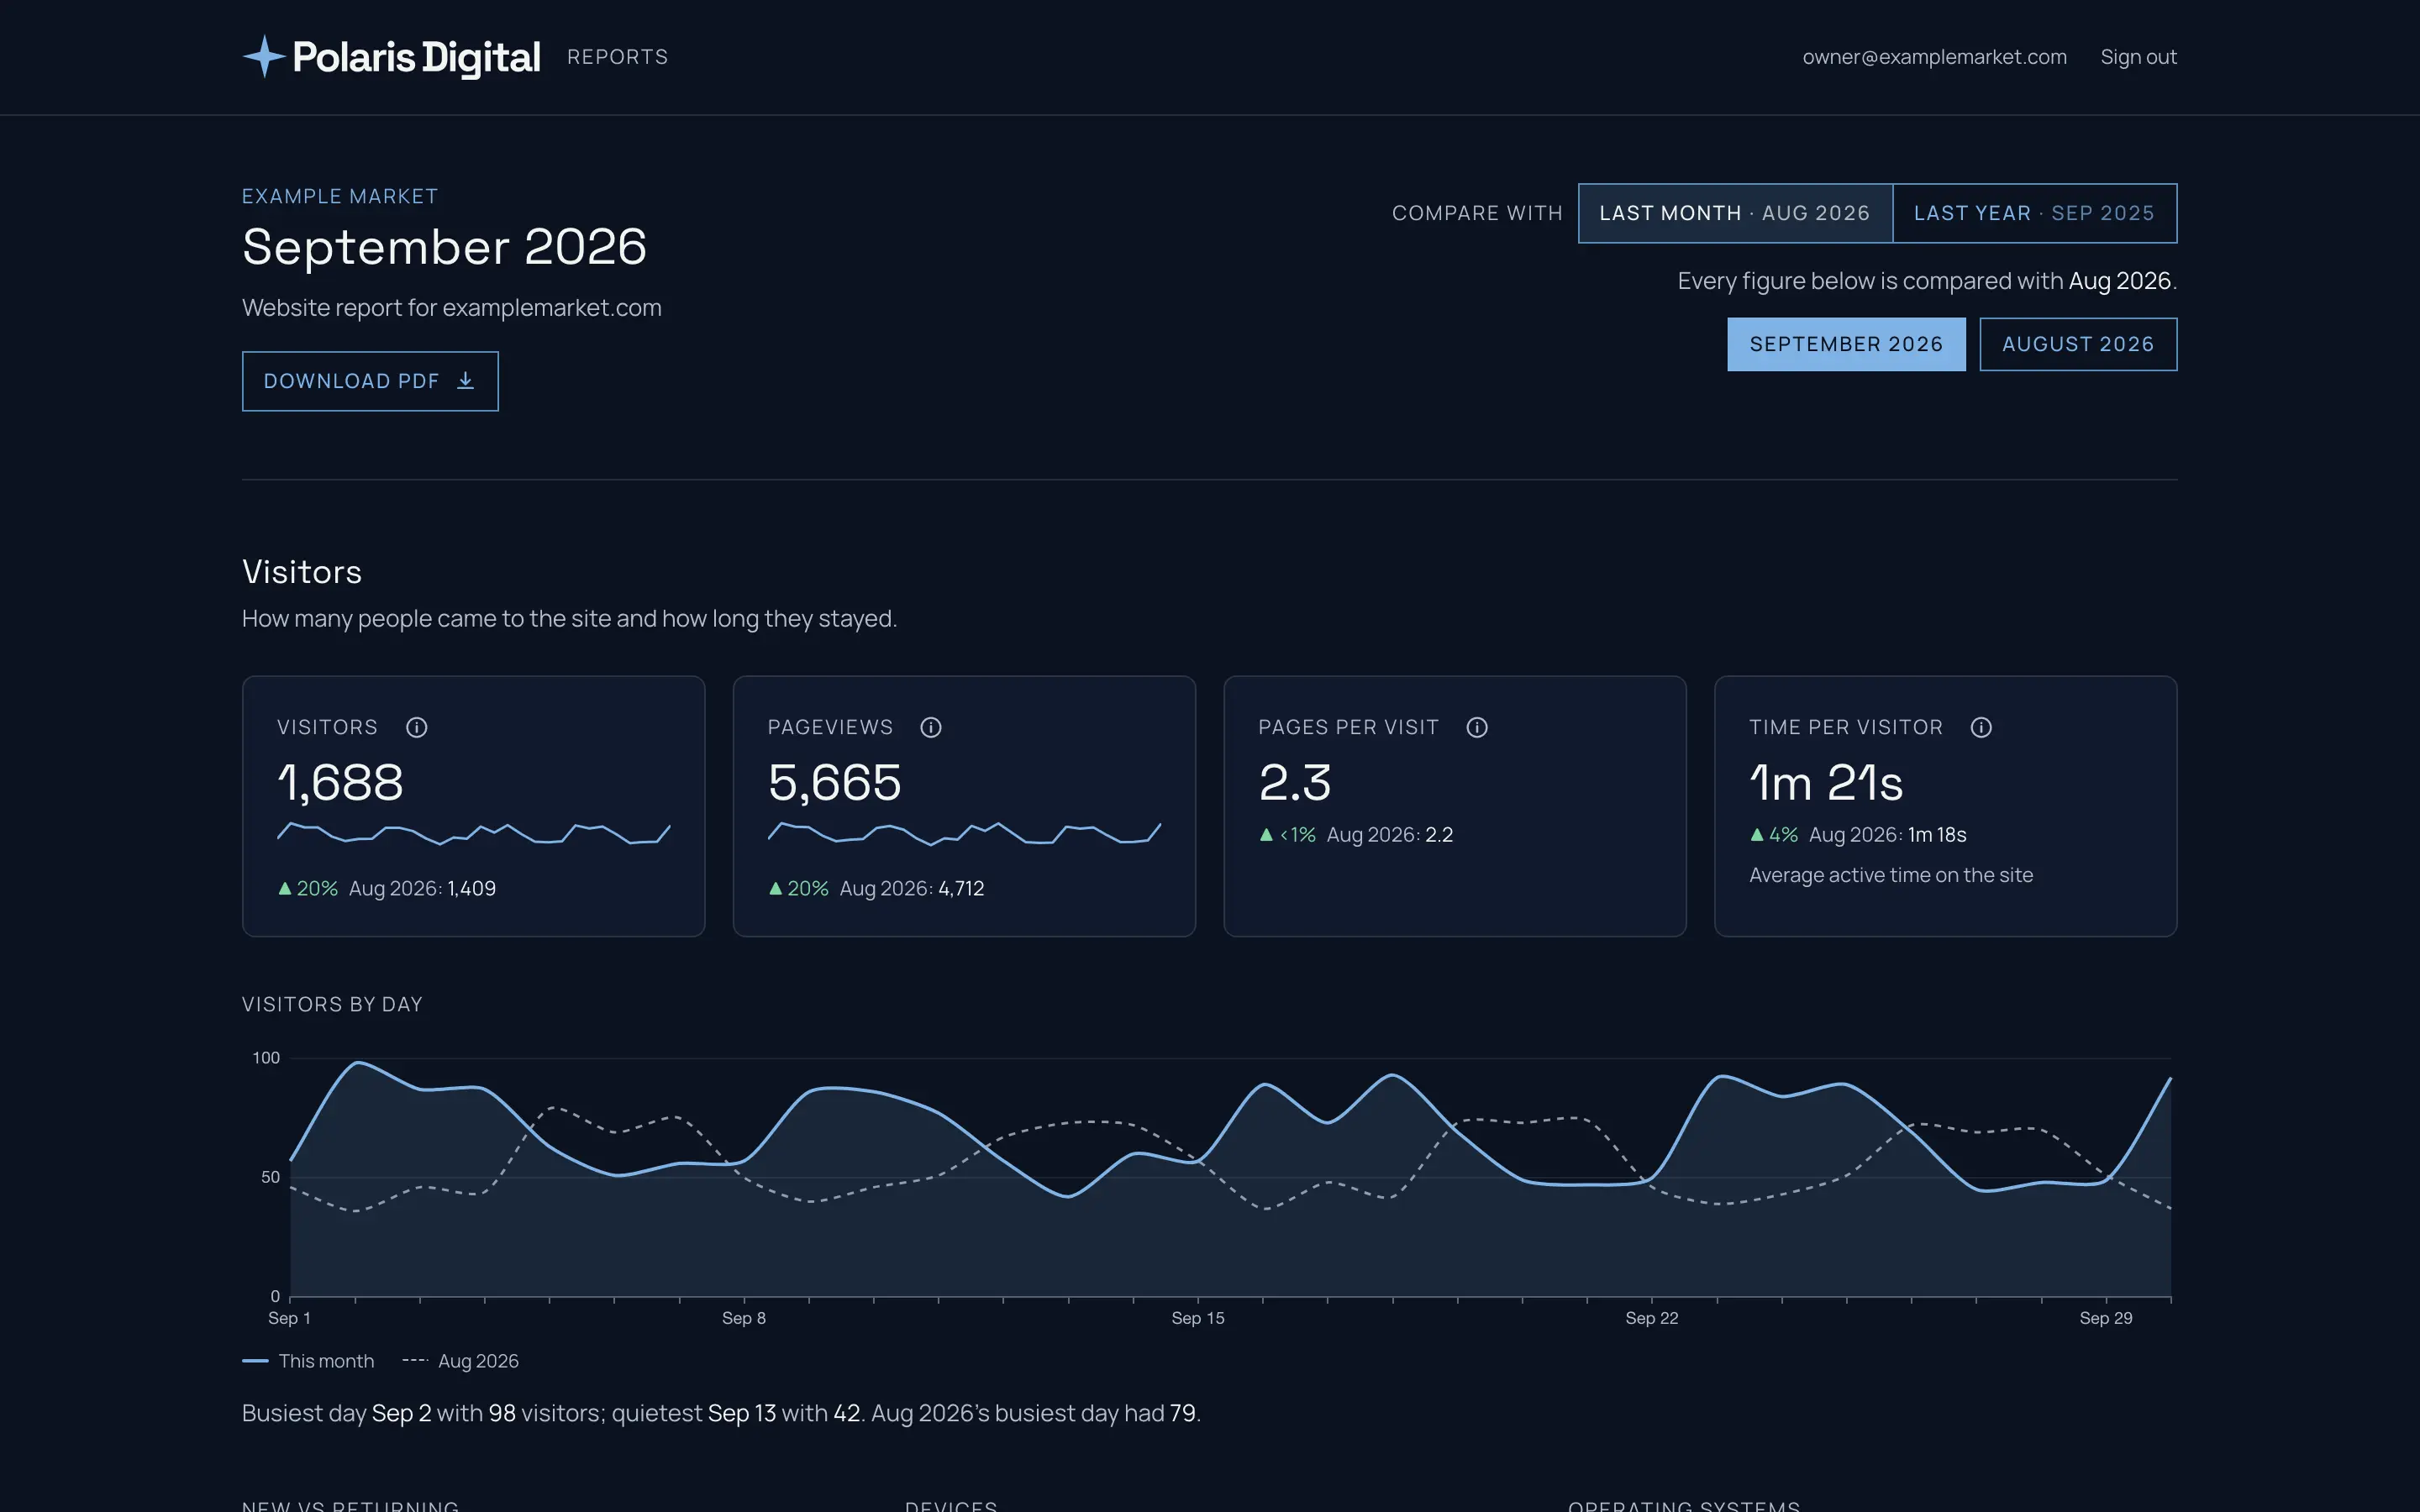Click Sign out link

(2138, 57)
